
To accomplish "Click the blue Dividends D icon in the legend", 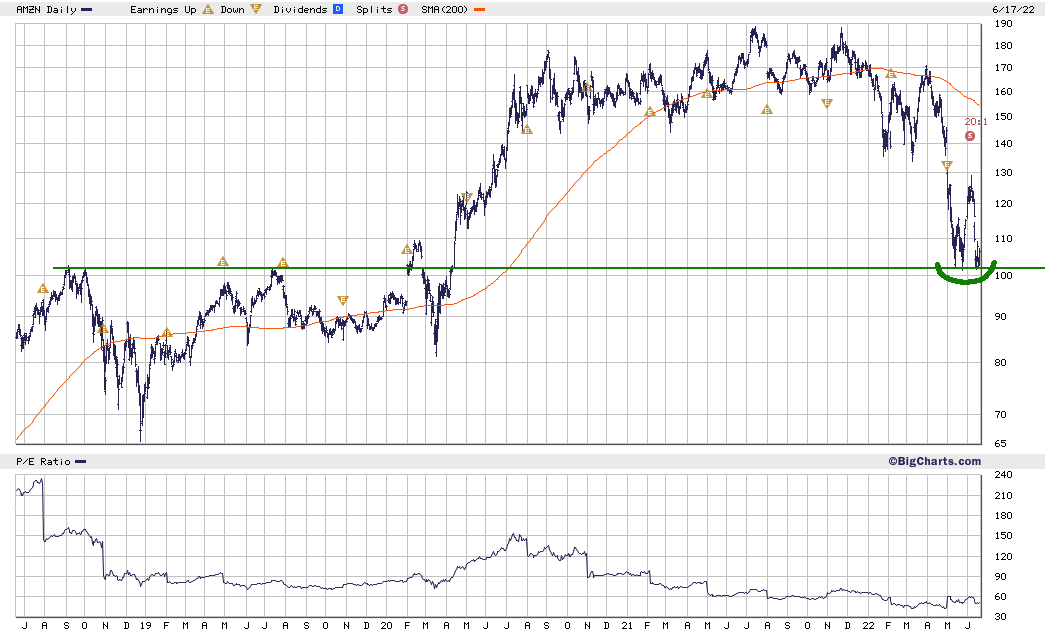I will [338, 9].
